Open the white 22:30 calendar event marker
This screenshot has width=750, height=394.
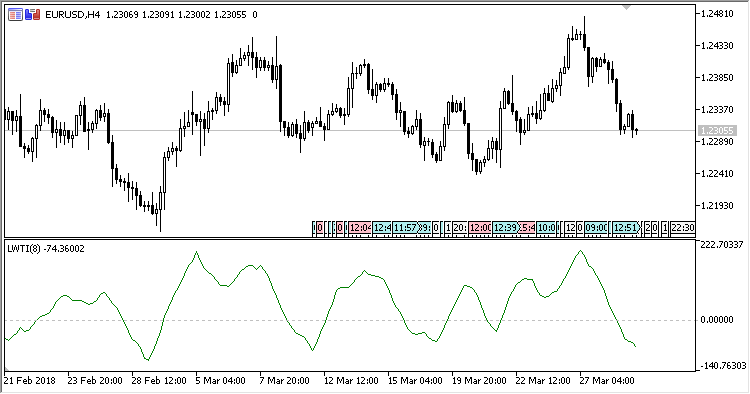(682, 228)
